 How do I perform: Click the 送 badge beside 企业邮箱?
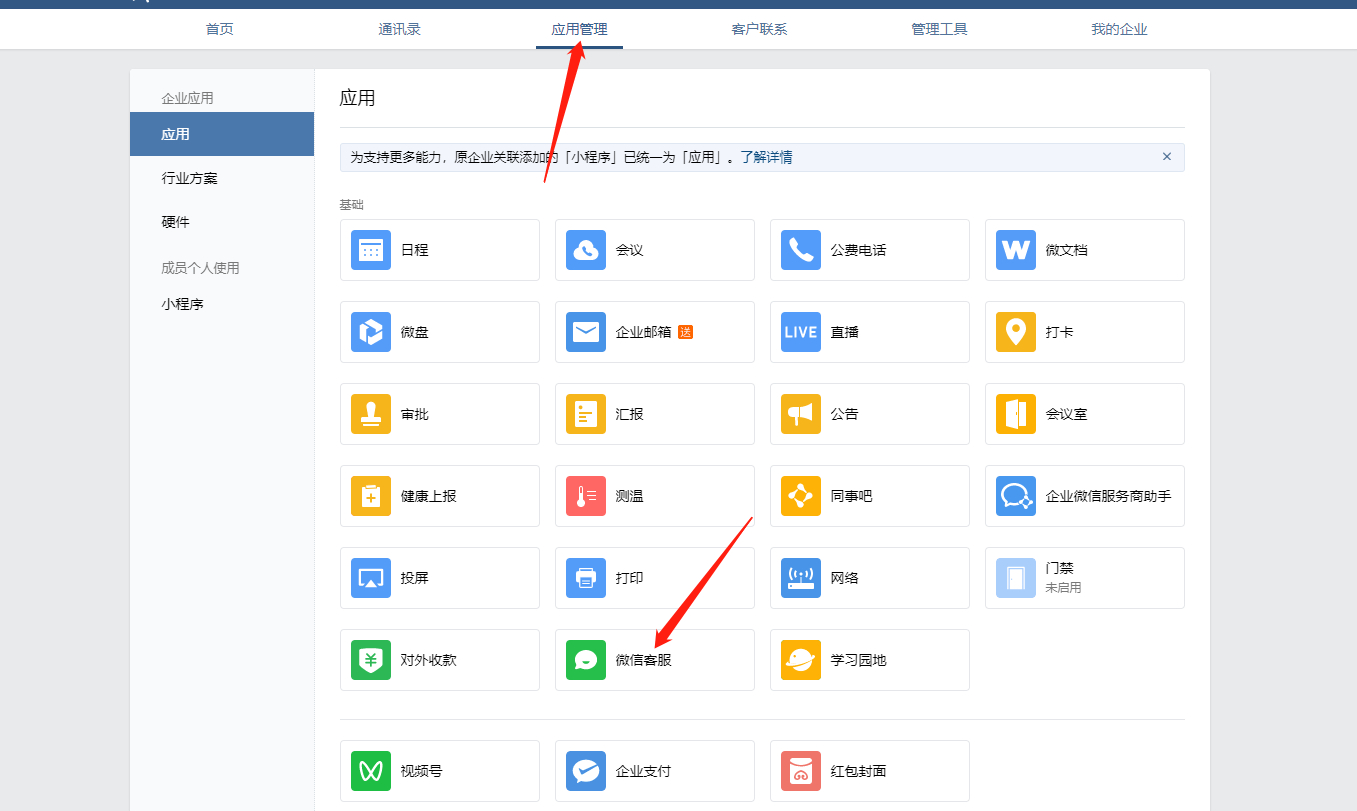(x=685, y=332)
